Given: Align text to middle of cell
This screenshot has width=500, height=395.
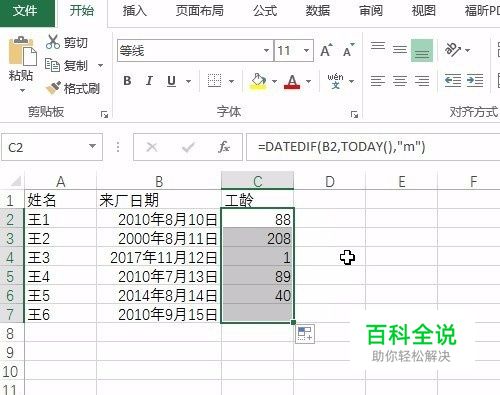Looking at the screenshot, I should [400, 50].
